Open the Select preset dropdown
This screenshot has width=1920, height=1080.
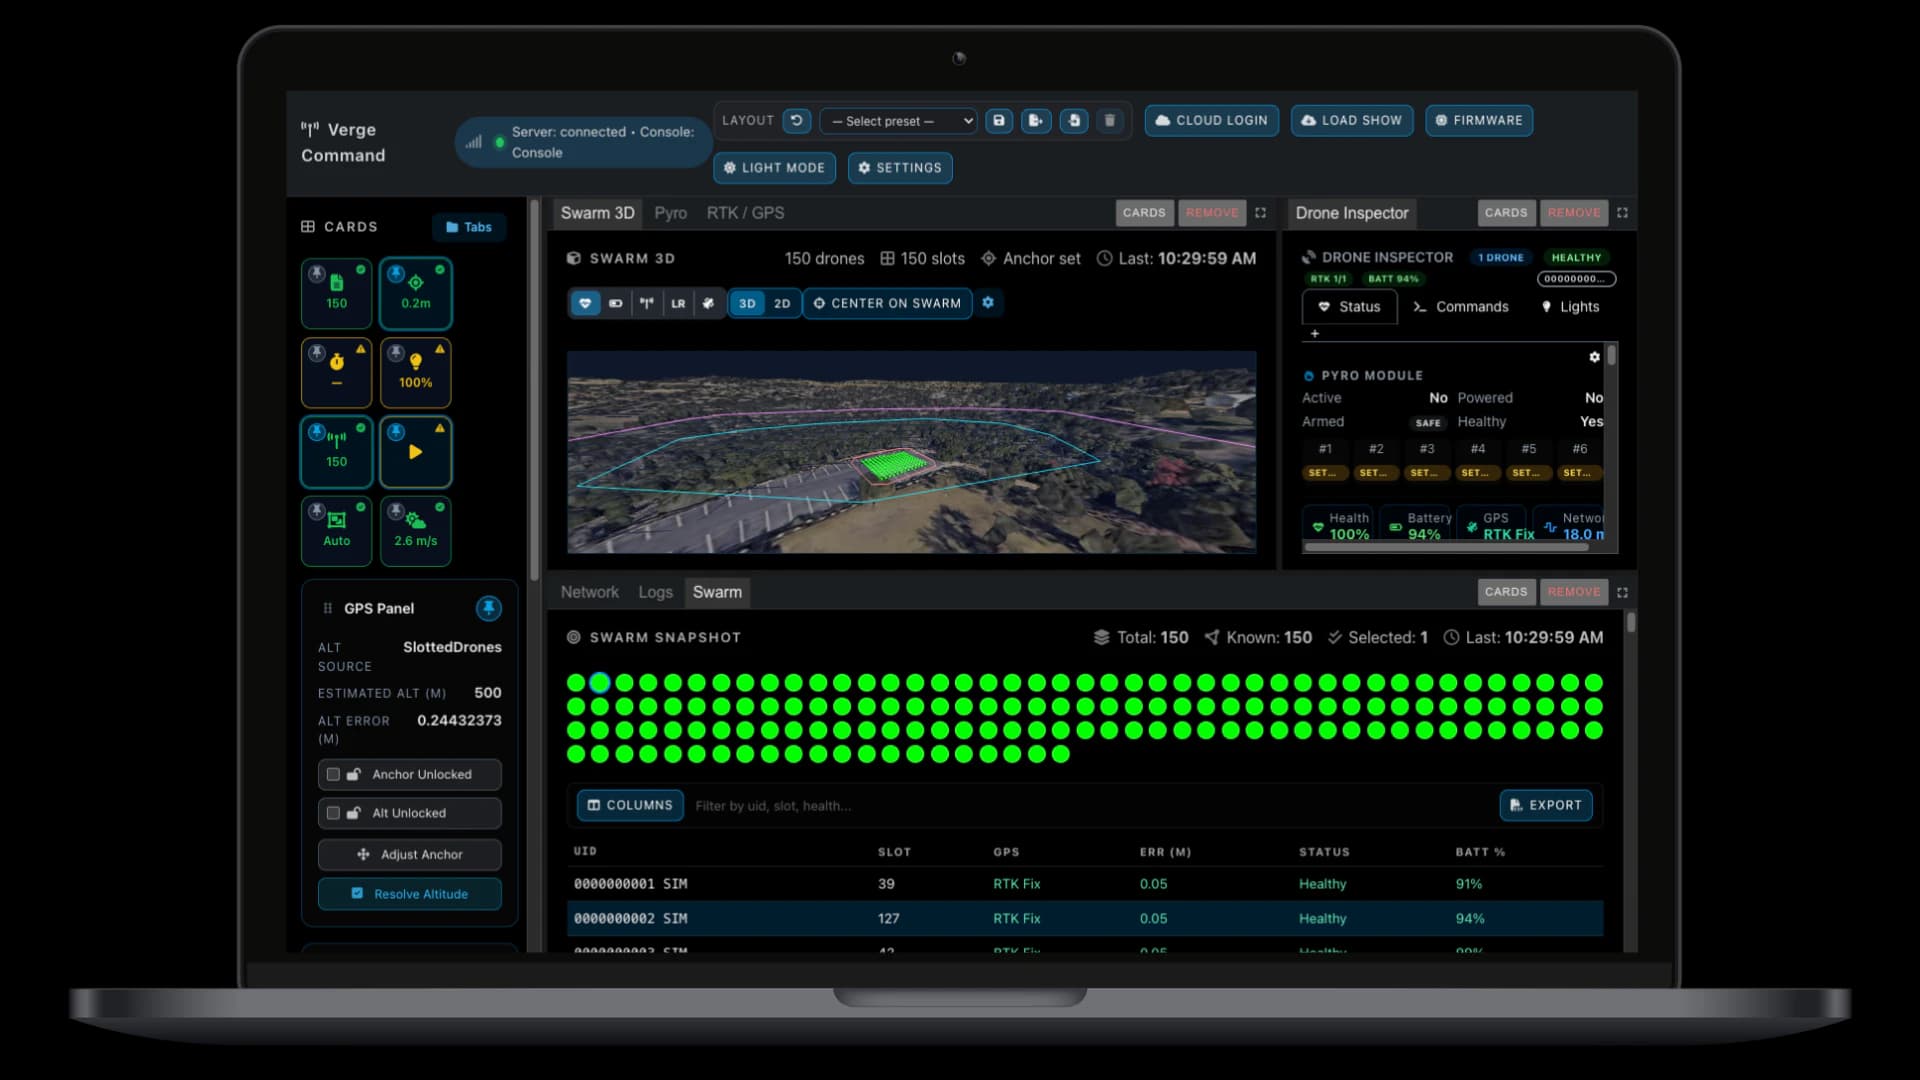pyautogui.click(x=898, y=121)
